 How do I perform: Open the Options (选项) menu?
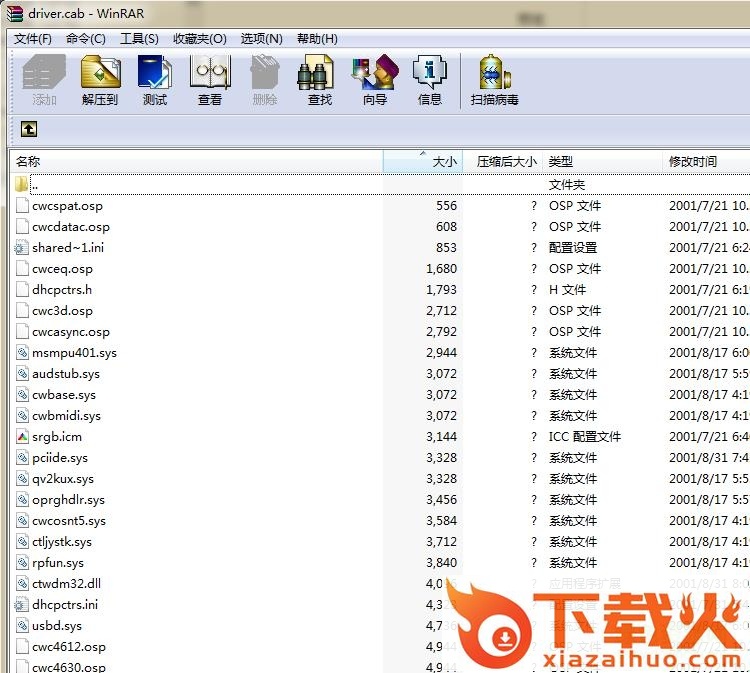coord(261,39)
